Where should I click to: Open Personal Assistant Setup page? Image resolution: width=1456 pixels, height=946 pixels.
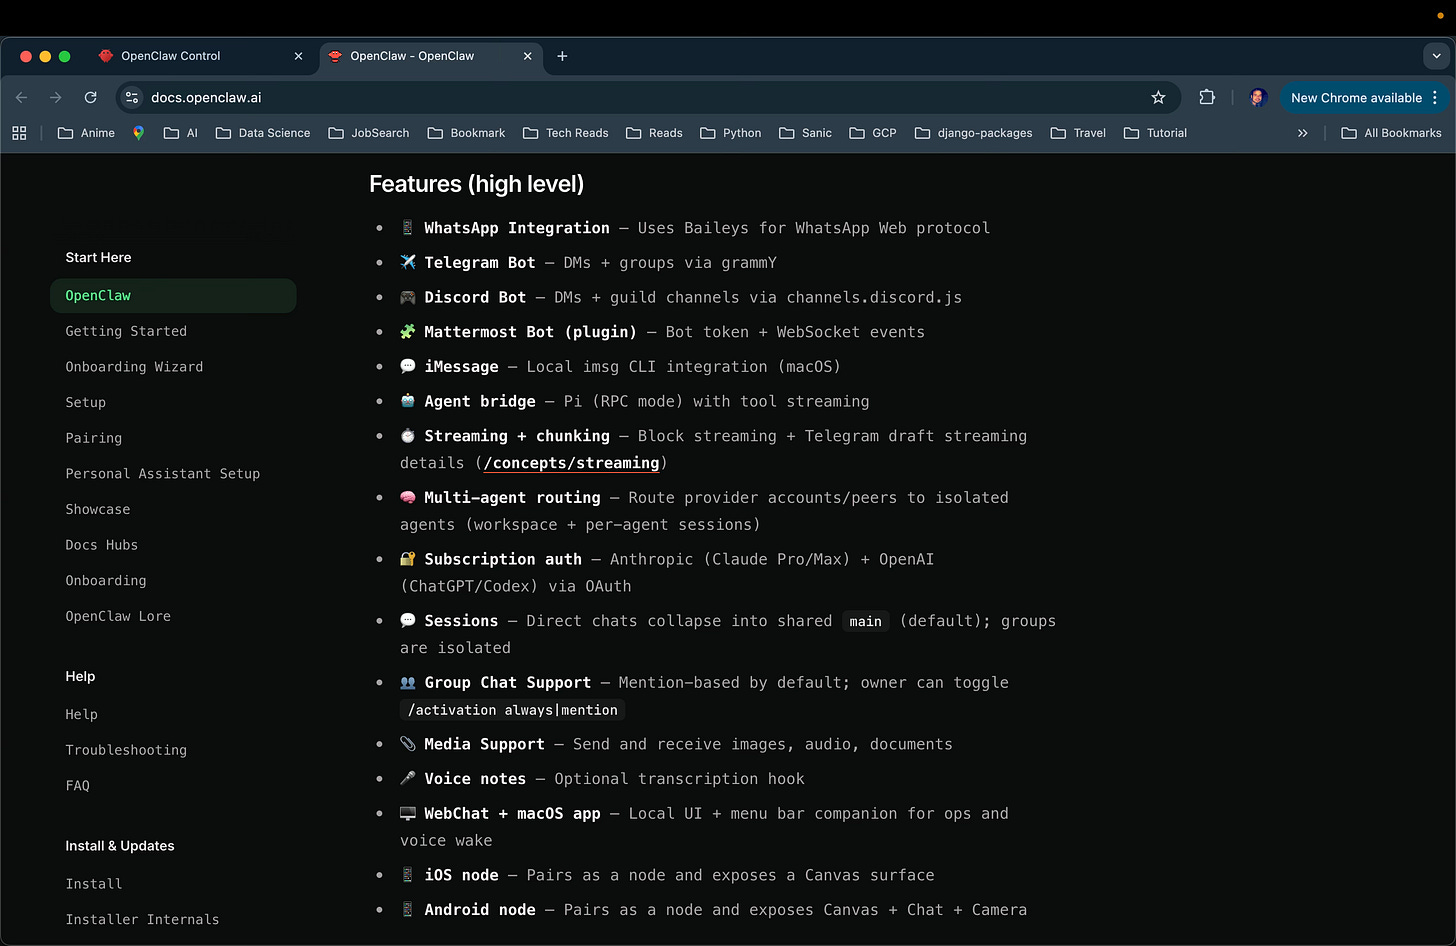tap(162, 474)
